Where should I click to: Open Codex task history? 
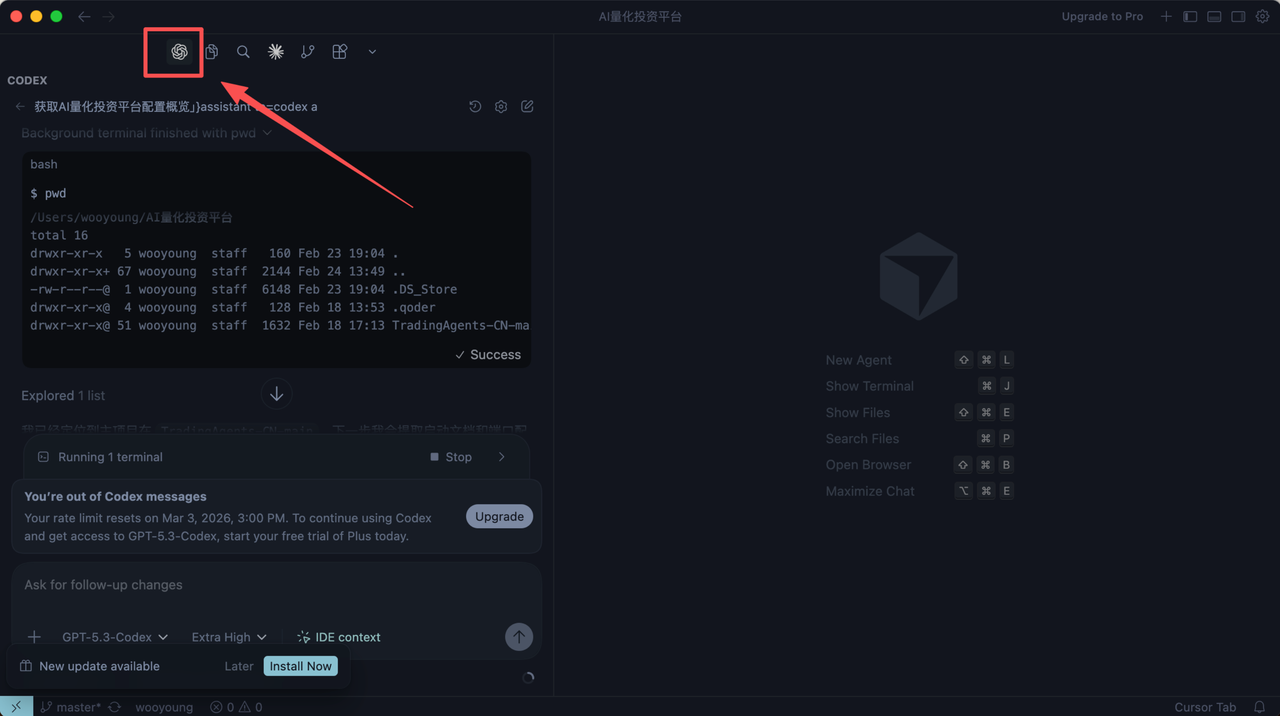[x=475, y=106]
